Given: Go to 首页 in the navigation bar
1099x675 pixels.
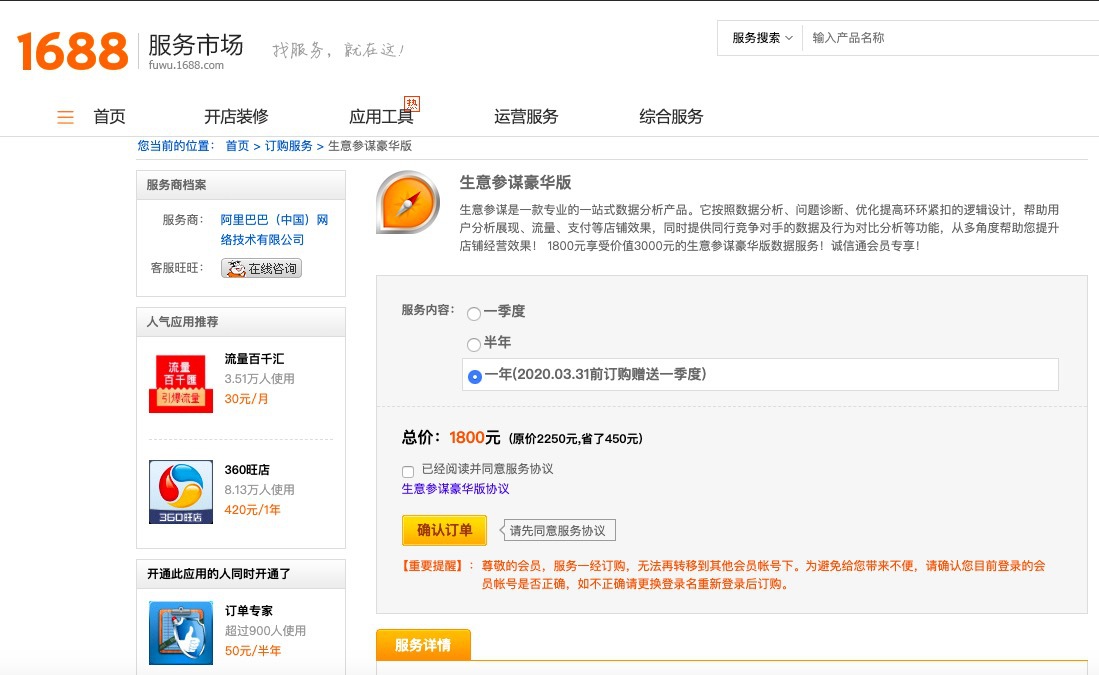Looking at the screenshot, I should (x=109, y=116).
